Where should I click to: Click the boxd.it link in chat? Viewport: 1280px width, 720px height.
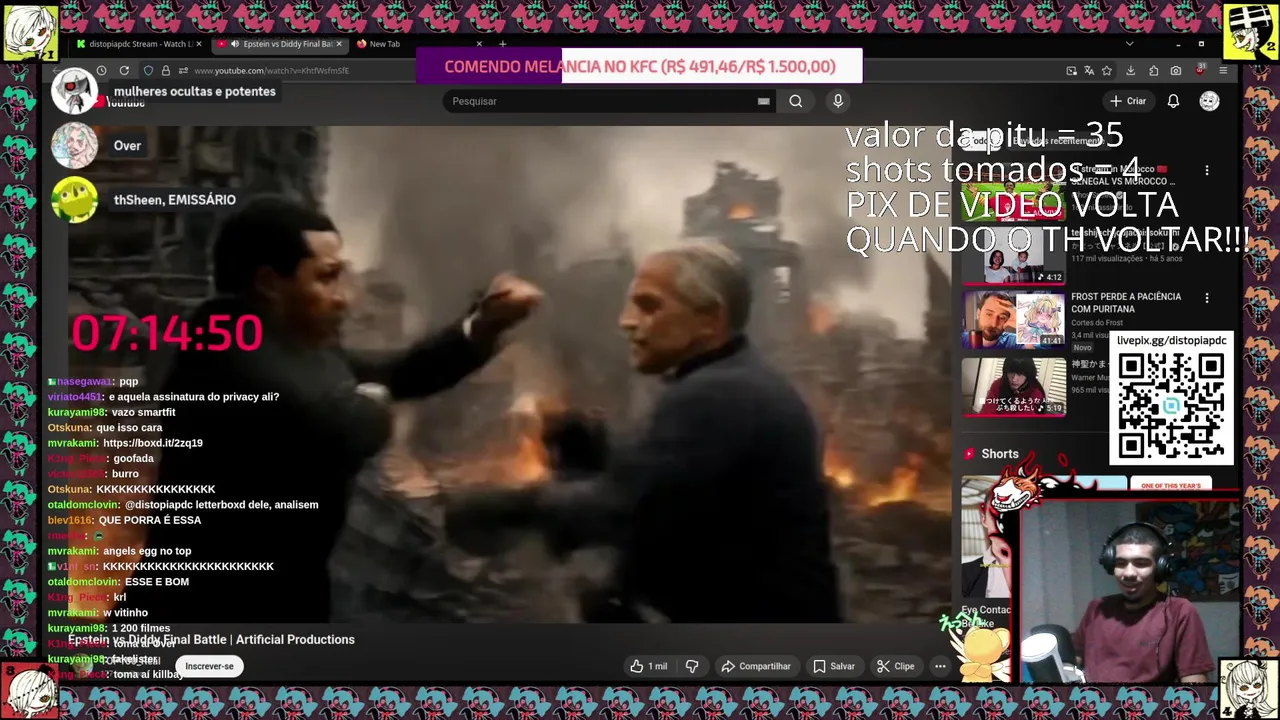[x=152, y=443]
